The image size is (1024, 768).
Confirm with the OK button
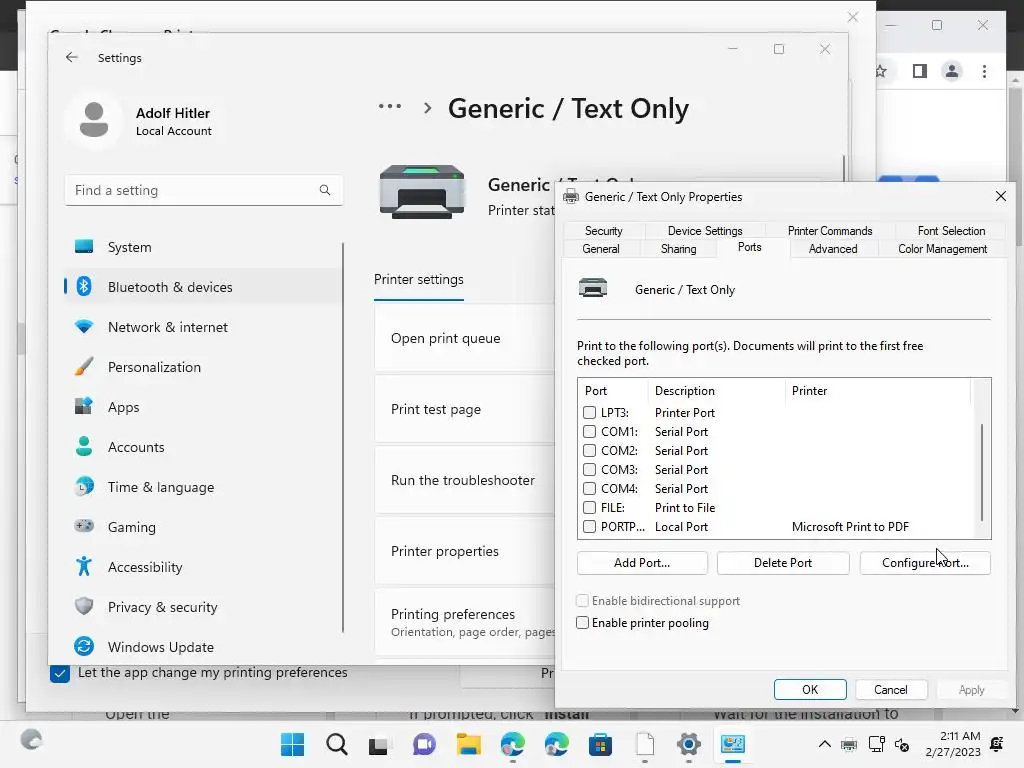click(x=810, y=690)
